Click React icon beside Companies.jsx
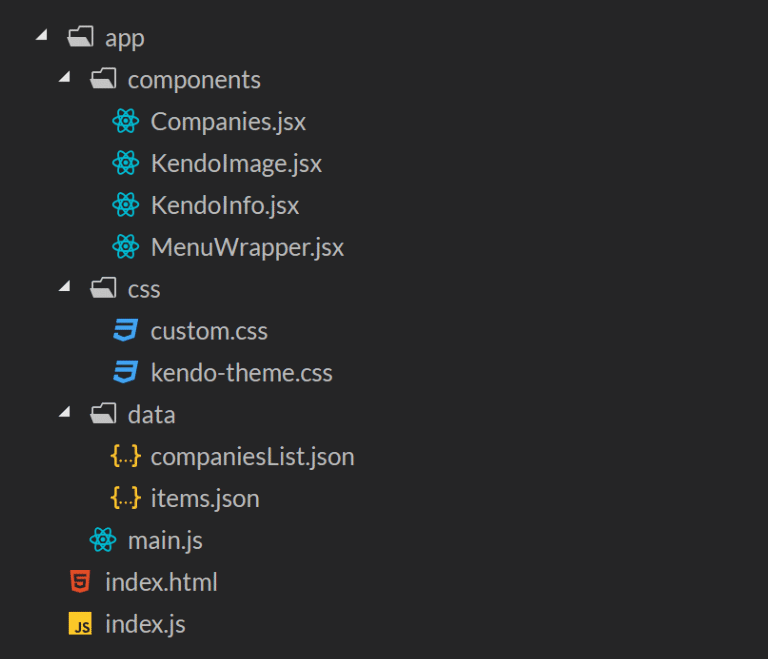Viewport: 768px width, 659px height. click(126, 121)
